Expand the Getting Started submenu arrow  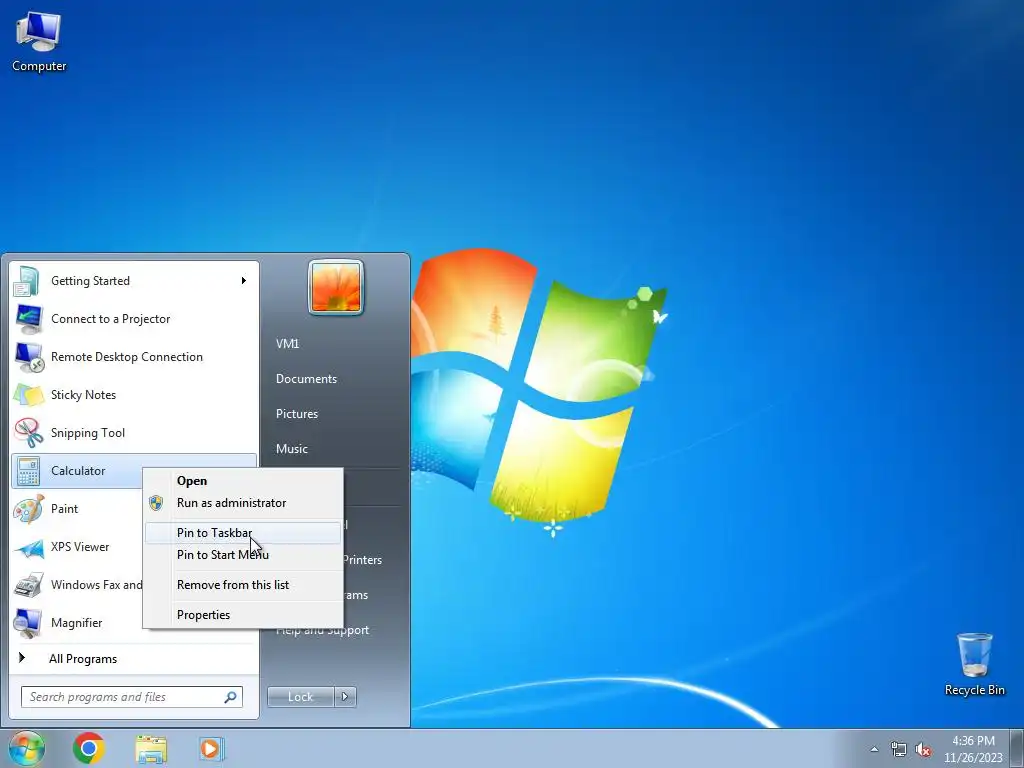(244, 281)
